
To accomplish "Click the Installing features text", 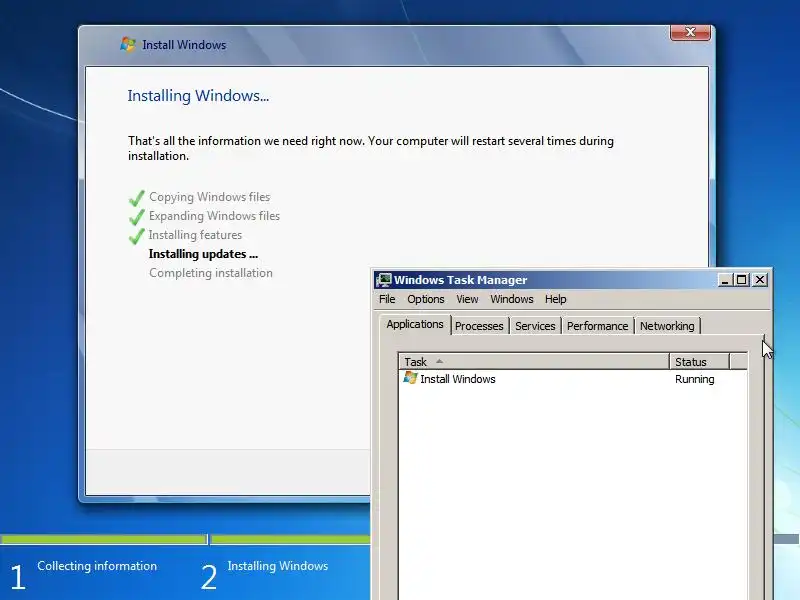I will tap(195, 235).
